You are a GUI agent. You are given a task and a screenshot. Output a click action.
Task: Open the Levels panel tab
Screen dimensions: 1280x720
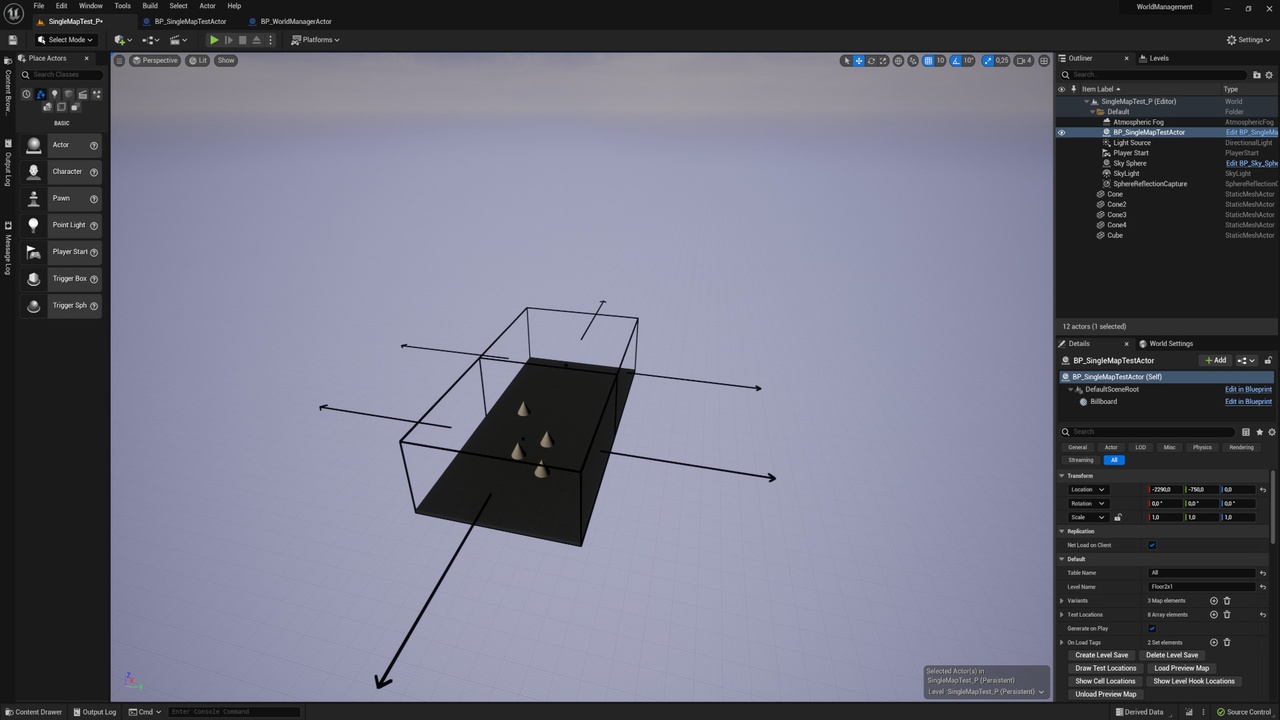coord(1158,58)
